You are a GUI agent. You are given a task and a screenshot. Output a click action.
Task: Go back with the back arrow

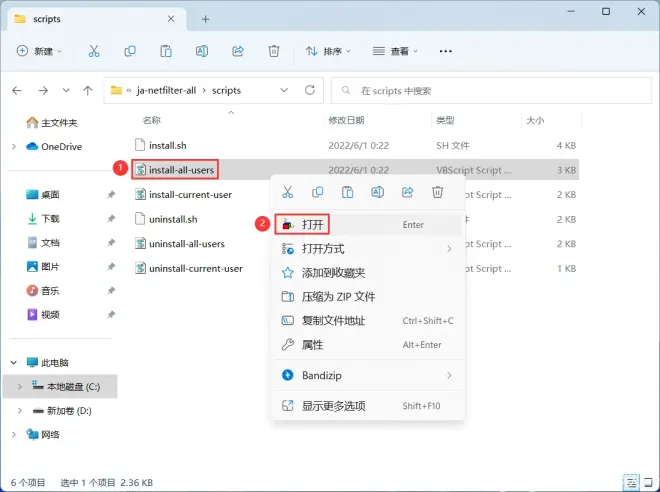(x=17, y=90)
